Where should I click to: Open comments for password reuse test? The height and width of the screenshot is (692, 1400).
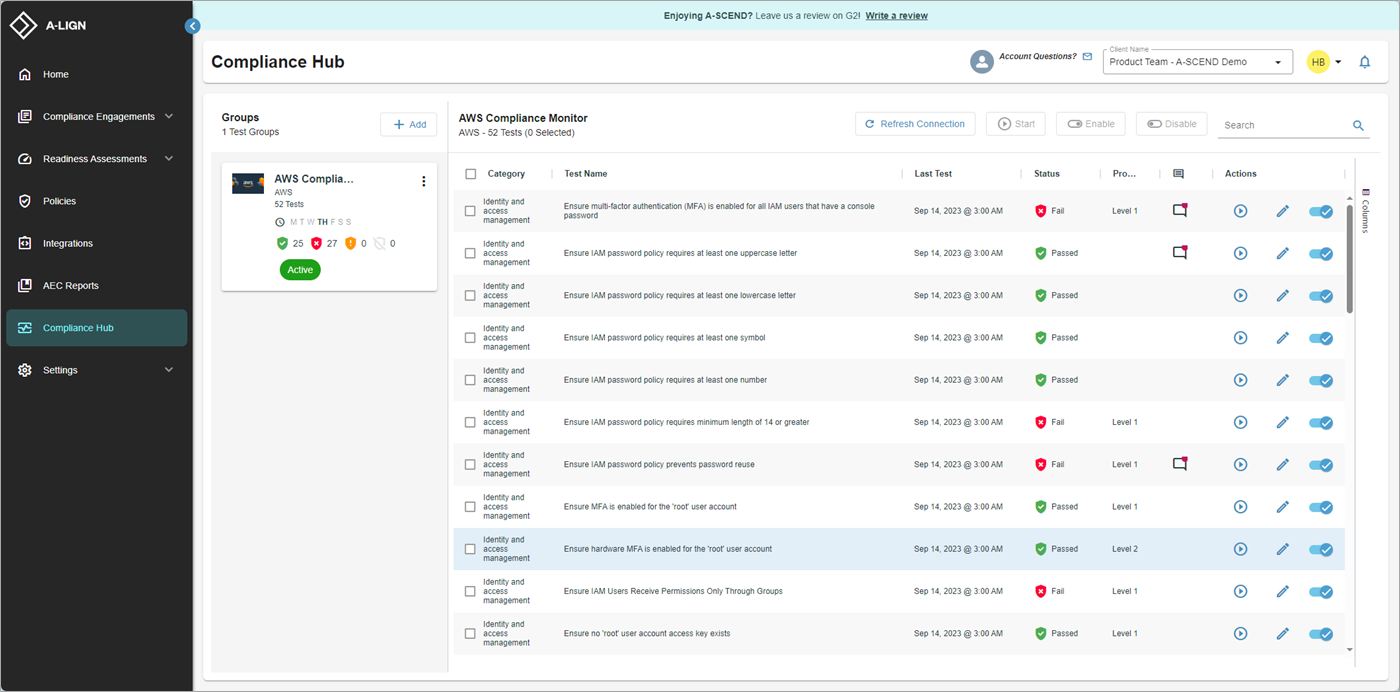(x=1180, y=464)
